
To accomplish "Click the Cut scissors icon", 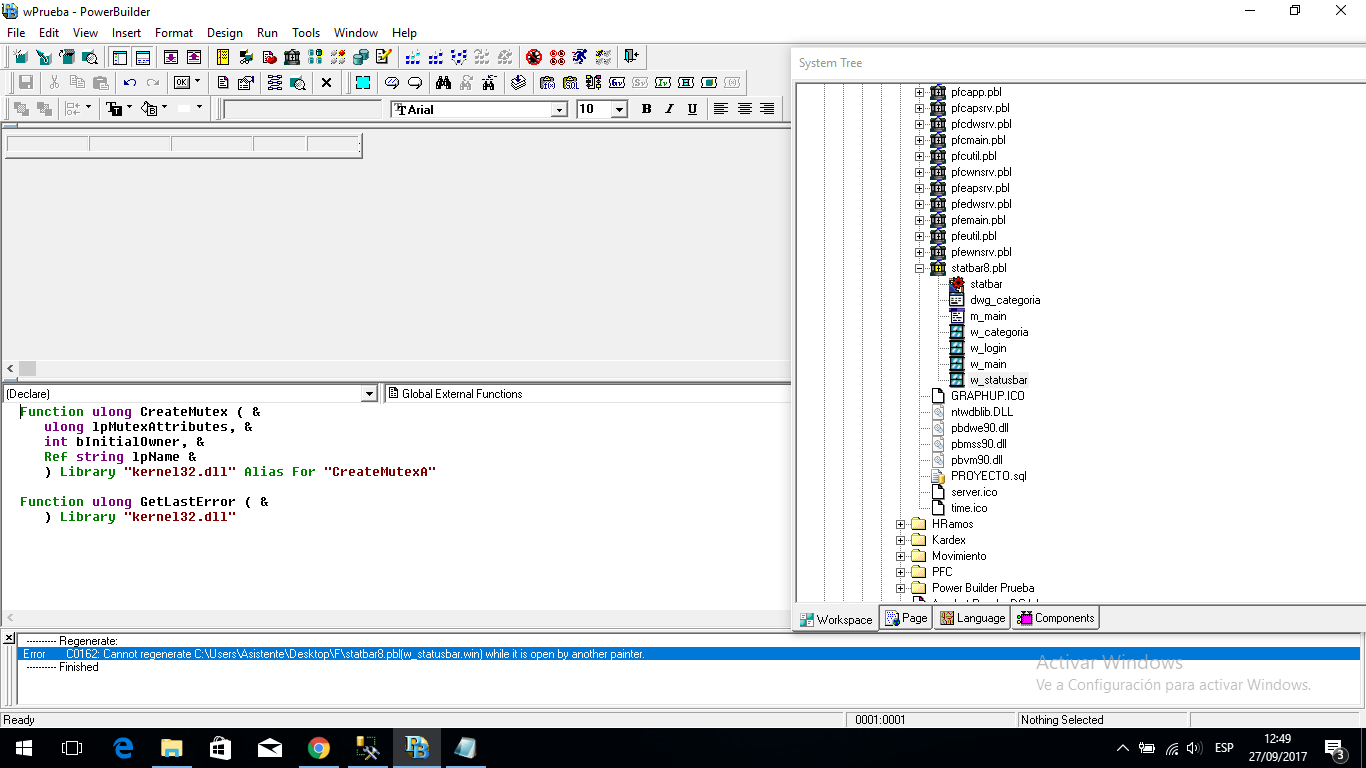I will coord(54,83).
